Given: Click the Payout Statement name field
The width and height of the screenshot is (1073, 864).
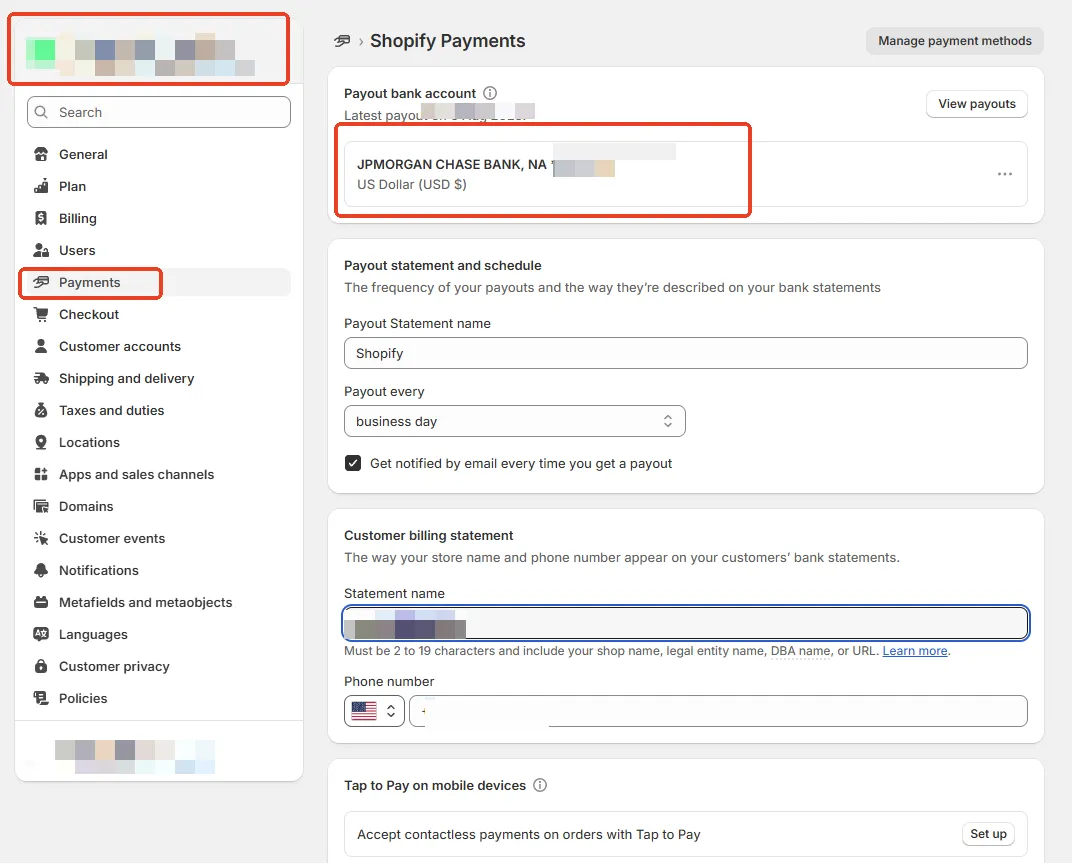Looking at the screenshot, I should pyautogui.click(x=685, y=354).
